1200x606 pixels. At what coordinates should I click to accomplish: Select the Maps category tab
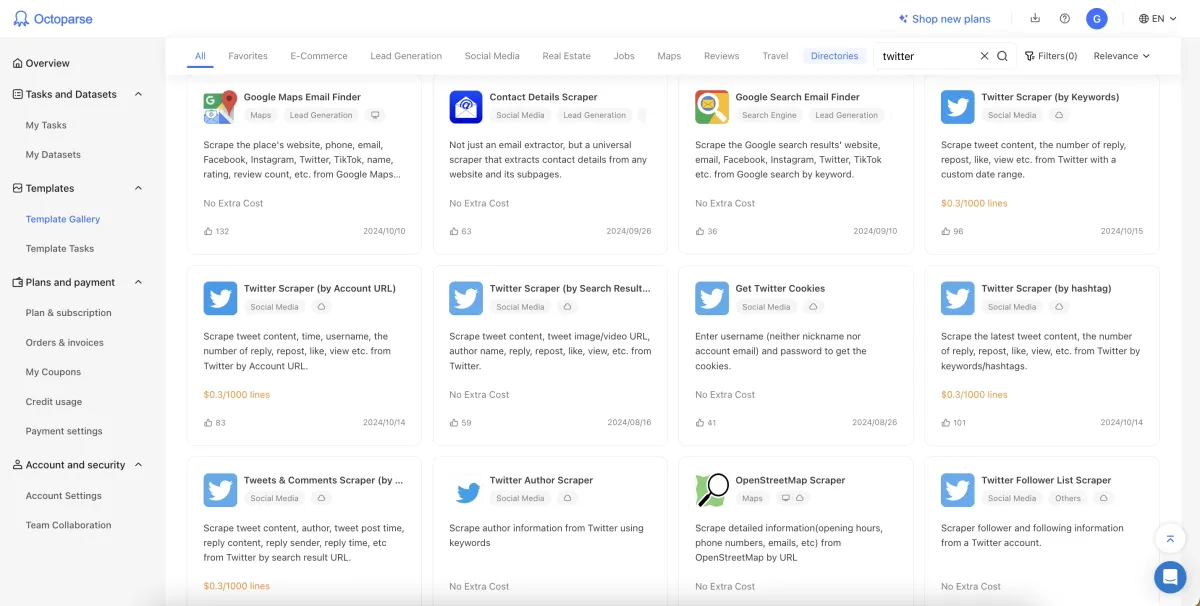pos(669,56)
